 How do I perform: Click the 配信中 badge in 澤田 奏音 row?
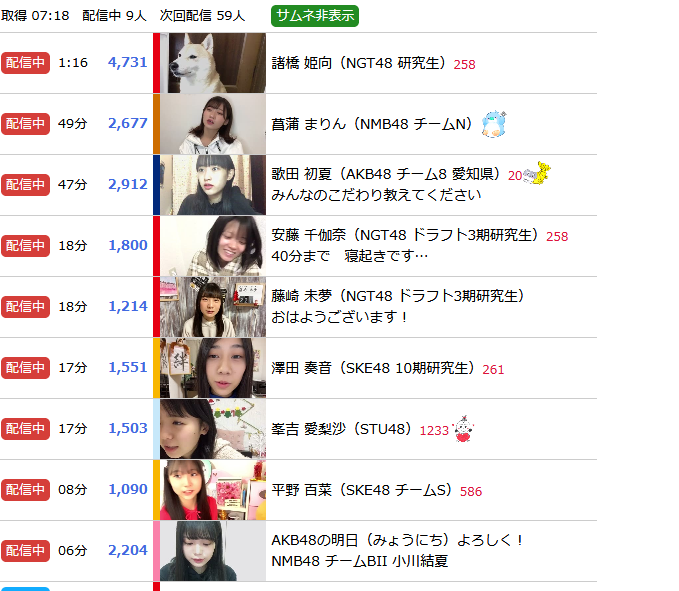pos(25,368)
